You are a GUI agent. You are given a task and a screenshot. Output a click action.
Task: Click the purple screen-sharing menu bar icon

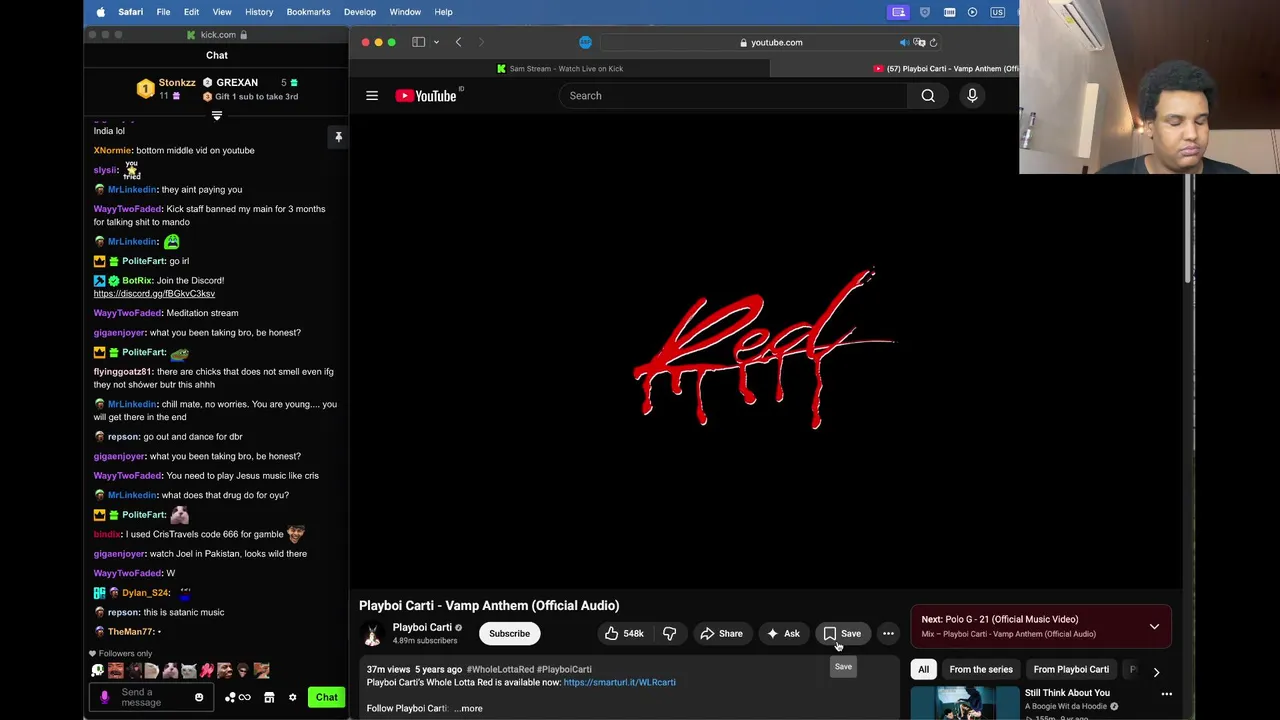[x=899, y=12]
